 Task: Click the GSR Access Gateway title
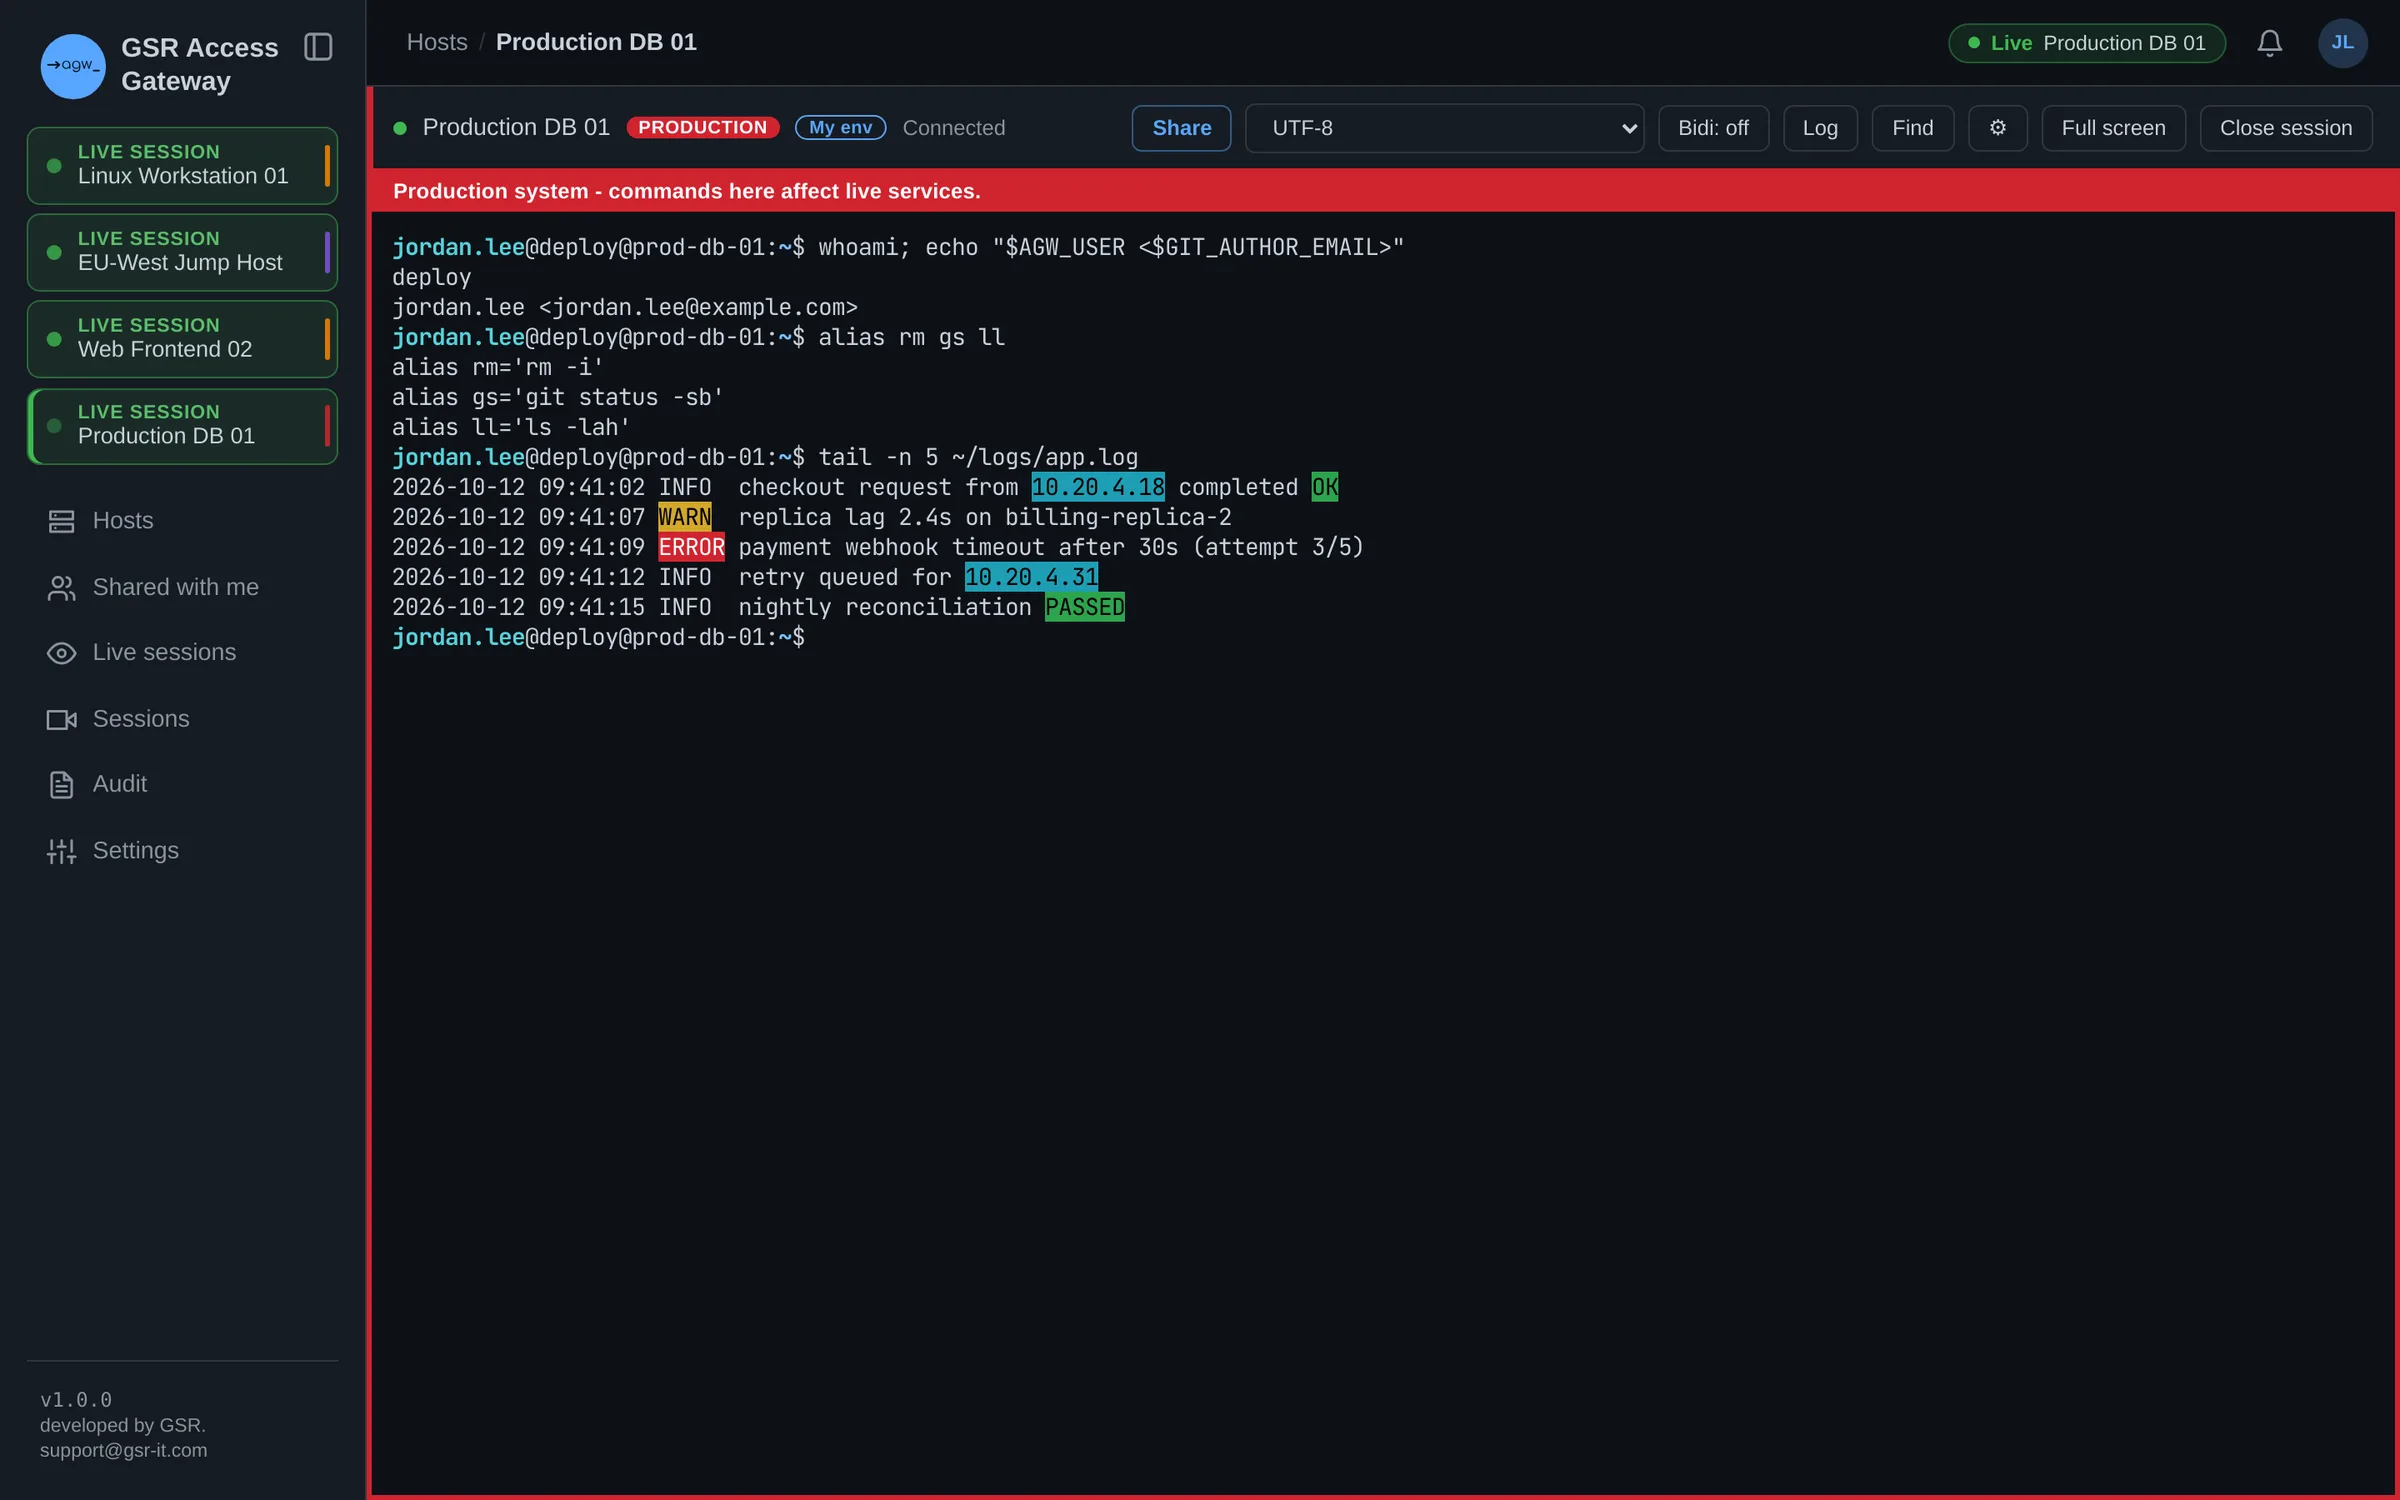[199, 64]
